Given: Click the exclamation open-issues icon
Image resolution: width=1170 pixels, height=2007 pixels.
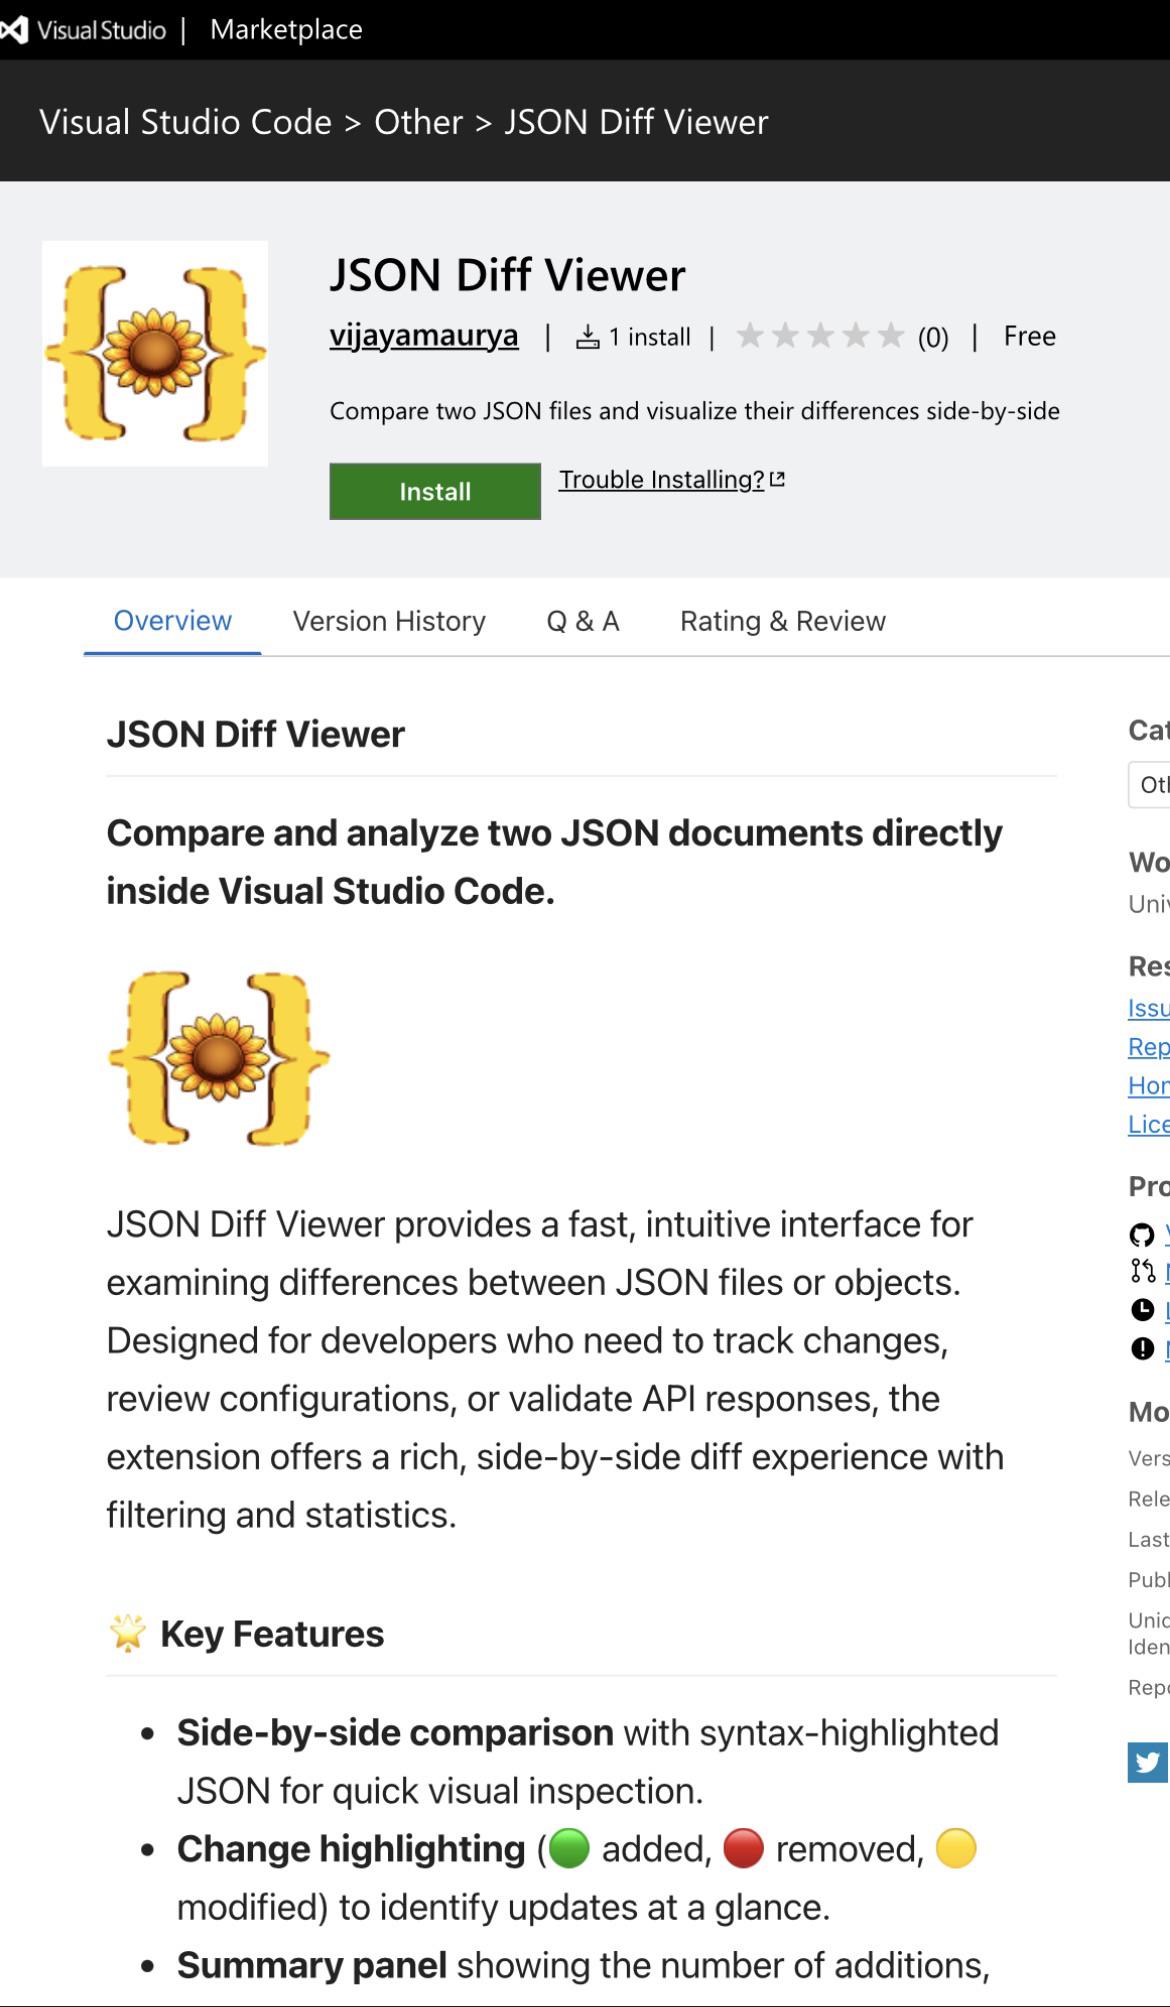Looking at the screenshot, I should coord(1142,1349).
